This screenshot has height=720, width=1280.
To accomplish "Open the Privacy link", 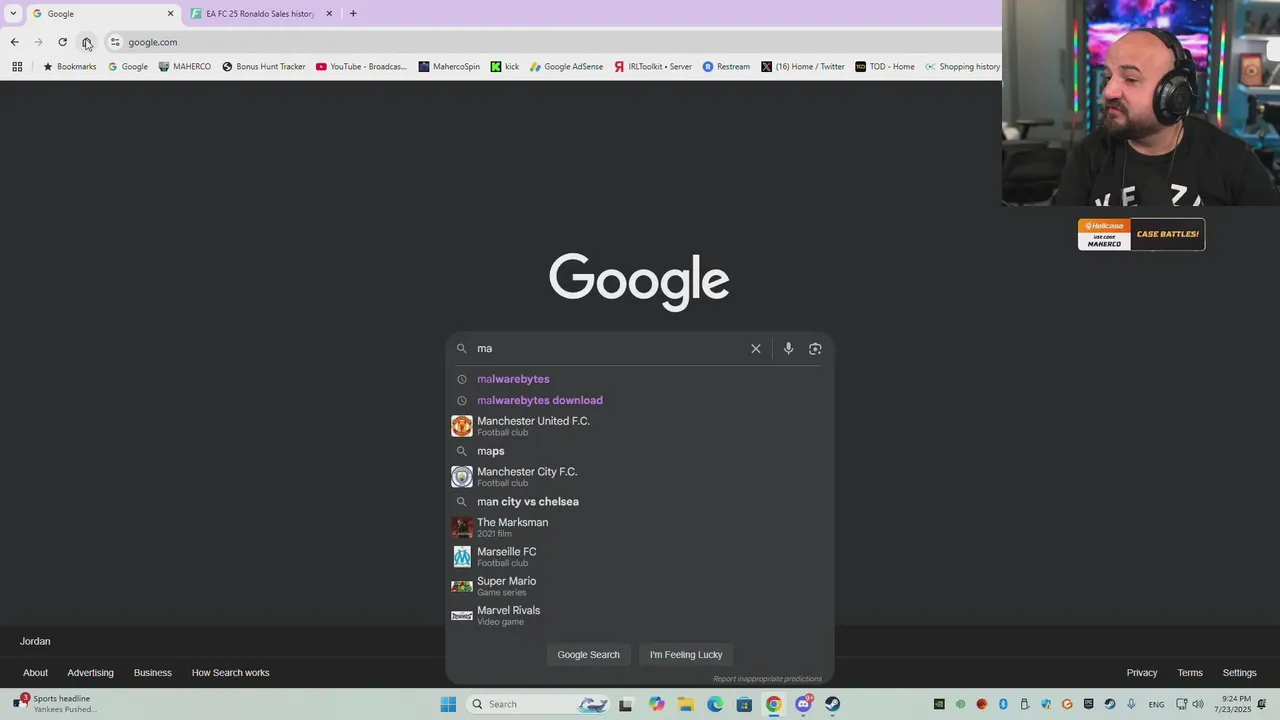I will coord(1141,673).
